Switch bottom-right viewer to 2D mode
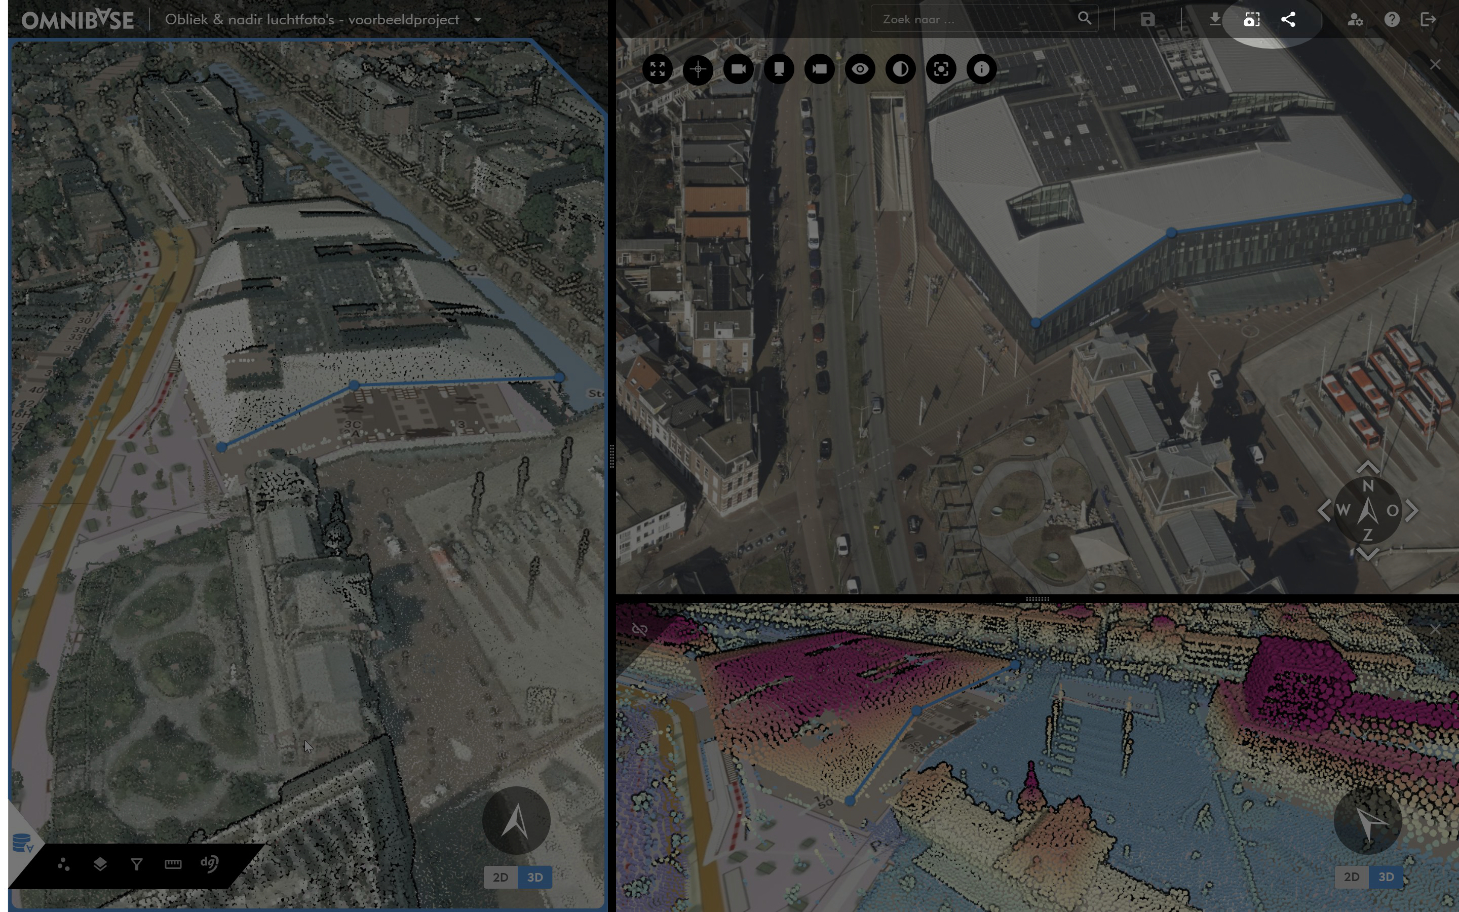Image resolution: width=1459 pixels, height=912 pixels. pyautogui.click(x=1351, y=877)
